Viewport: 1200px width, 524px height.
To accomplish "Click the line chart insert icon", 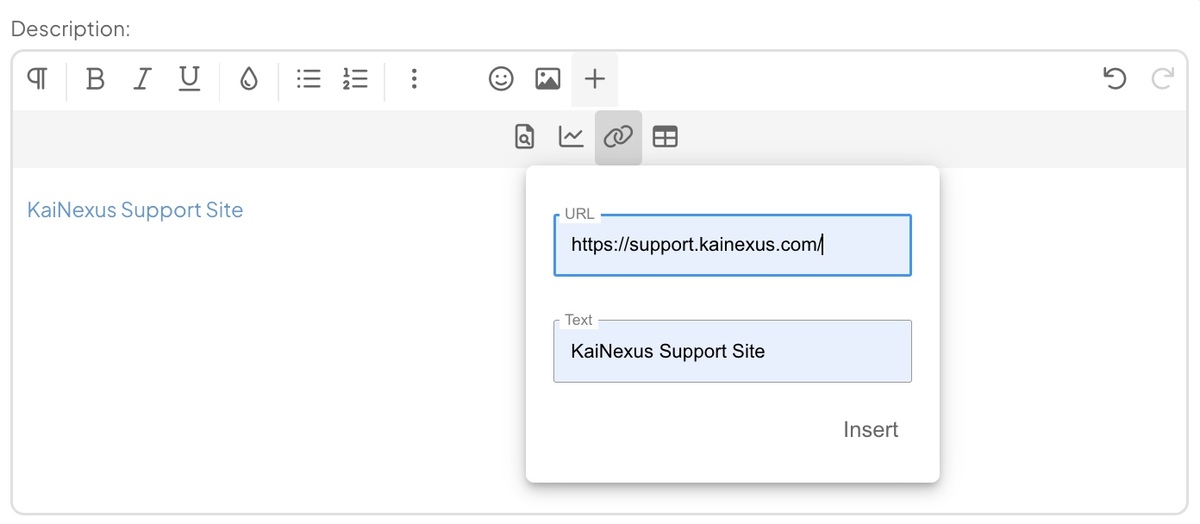I will [x=571, y=137].
